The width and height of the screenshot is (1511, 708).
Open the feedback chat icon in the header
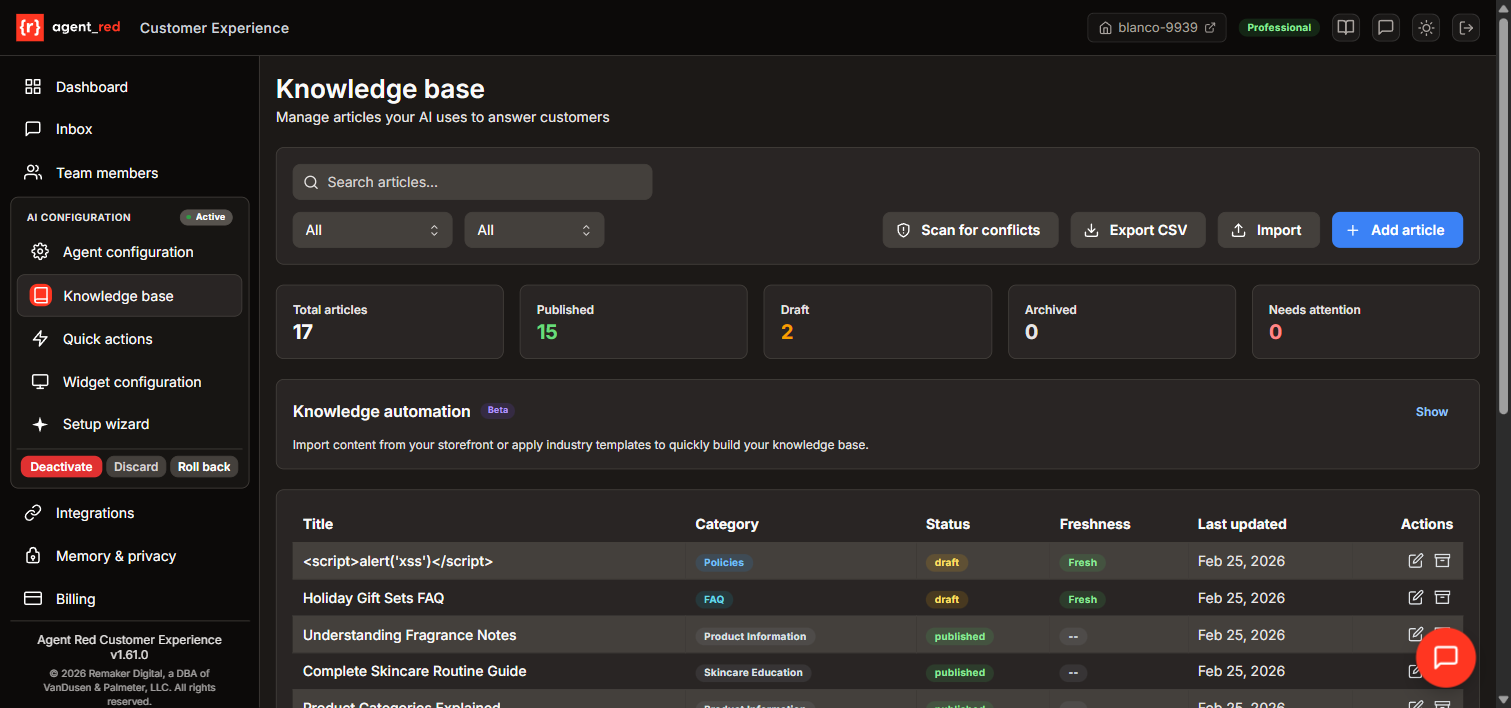[1385, 27]
